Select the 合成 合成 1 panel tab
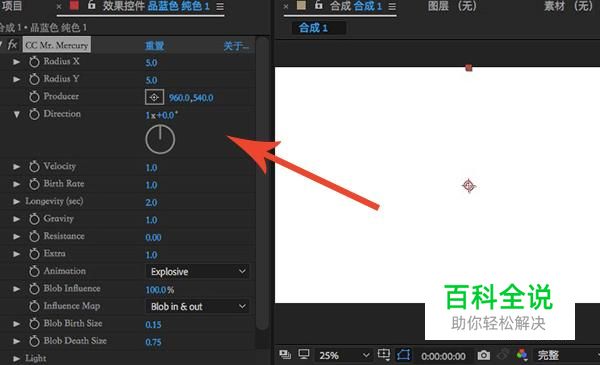 [356, 6]
